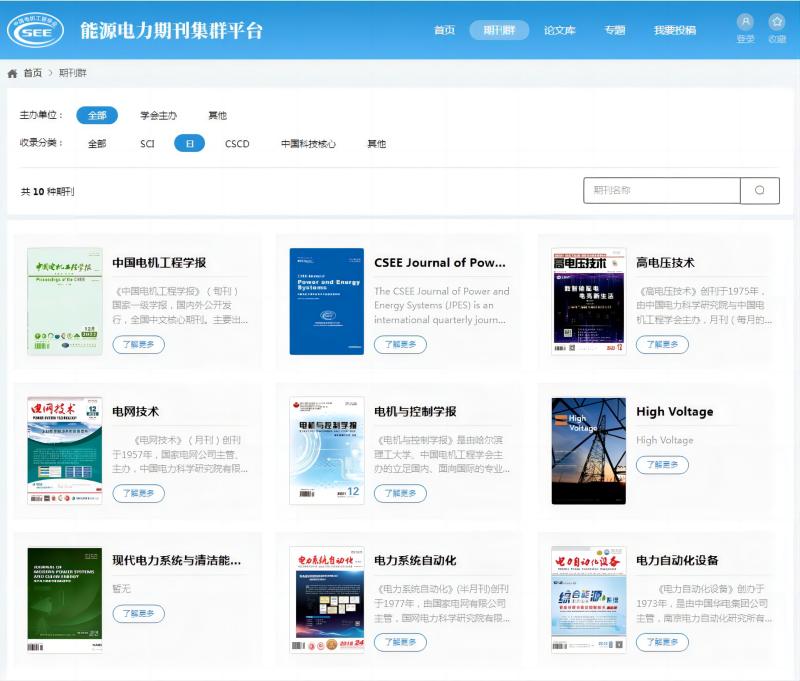Viewport: 800px width, 681px height.
Task: Click the search magnifier button
Action: (x=760, y=190)
